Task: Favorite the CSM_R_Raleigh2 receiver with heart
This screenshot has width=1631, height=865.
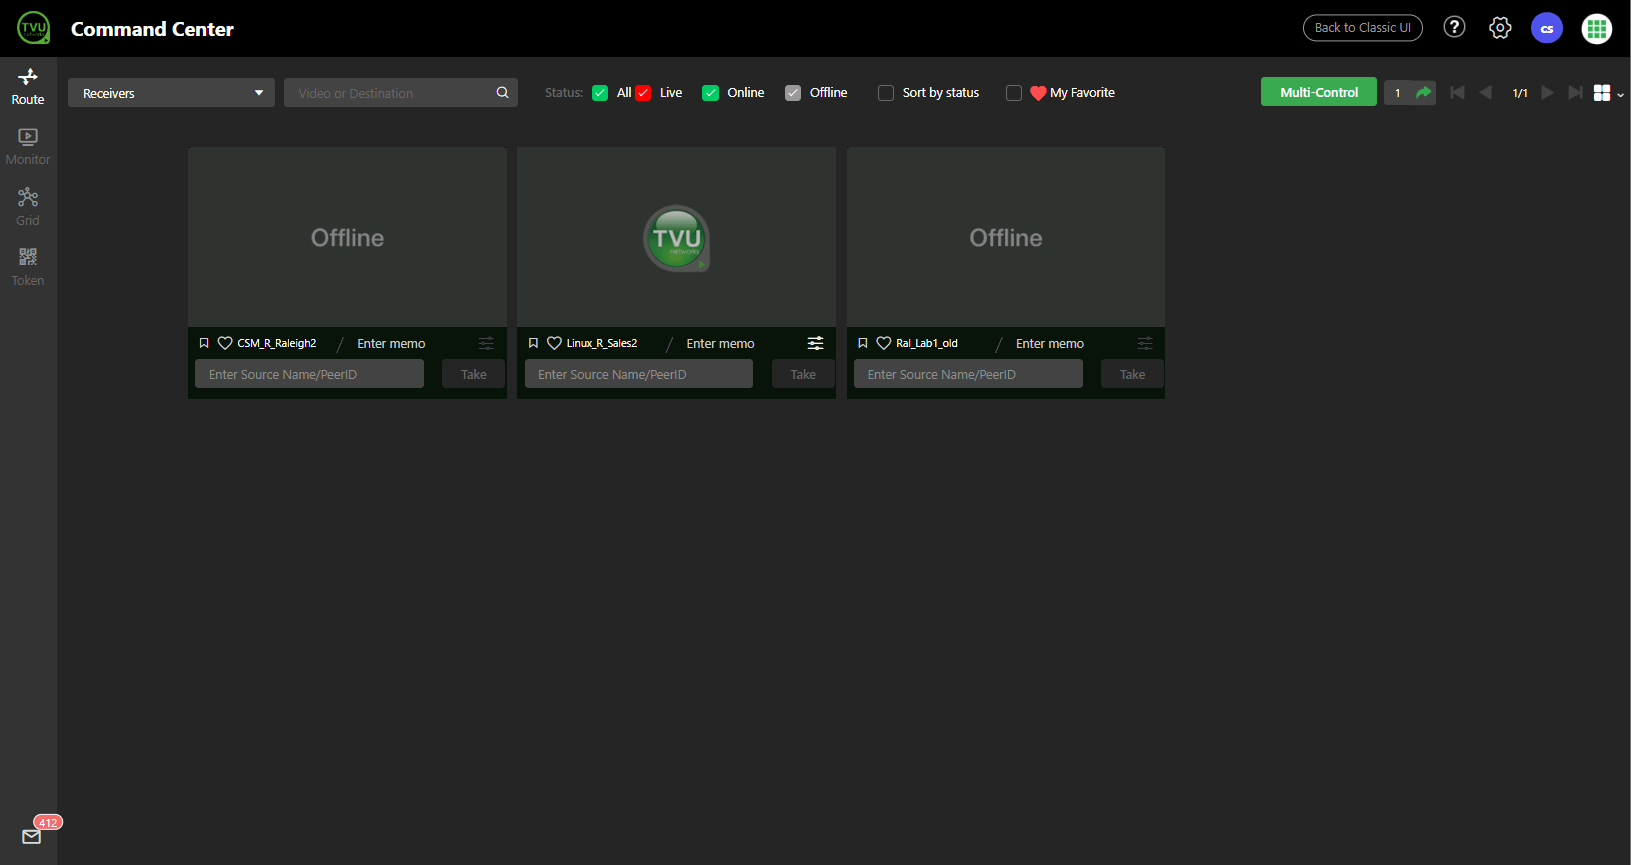Action: pos(225,343)
